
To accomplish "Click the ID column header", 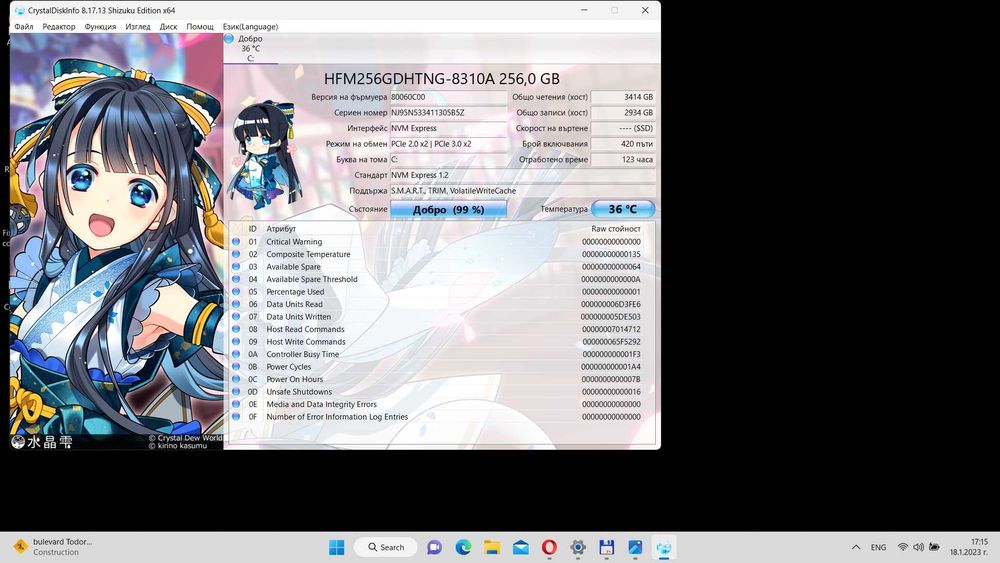I will 253,229.
